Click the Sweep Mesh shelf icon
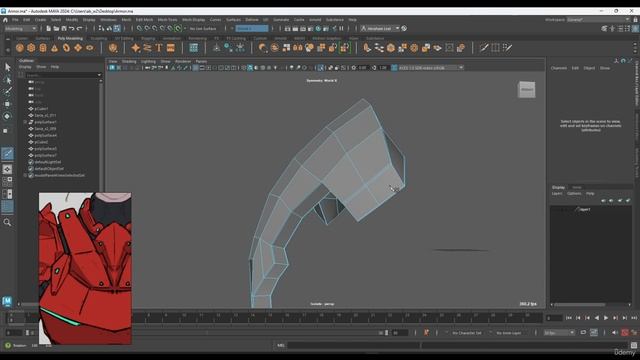The height and width of the screenshot is (360, 640). point(147,48)
